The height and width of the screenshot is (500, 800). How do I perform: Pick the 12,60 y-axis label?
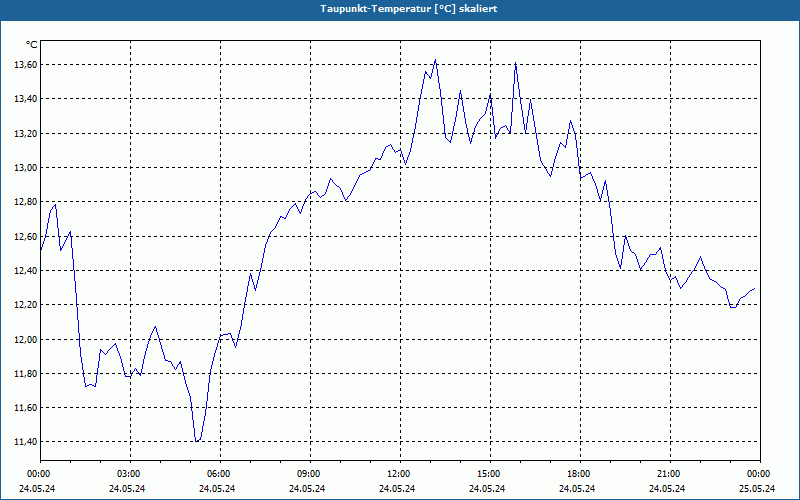coord(25,236)
